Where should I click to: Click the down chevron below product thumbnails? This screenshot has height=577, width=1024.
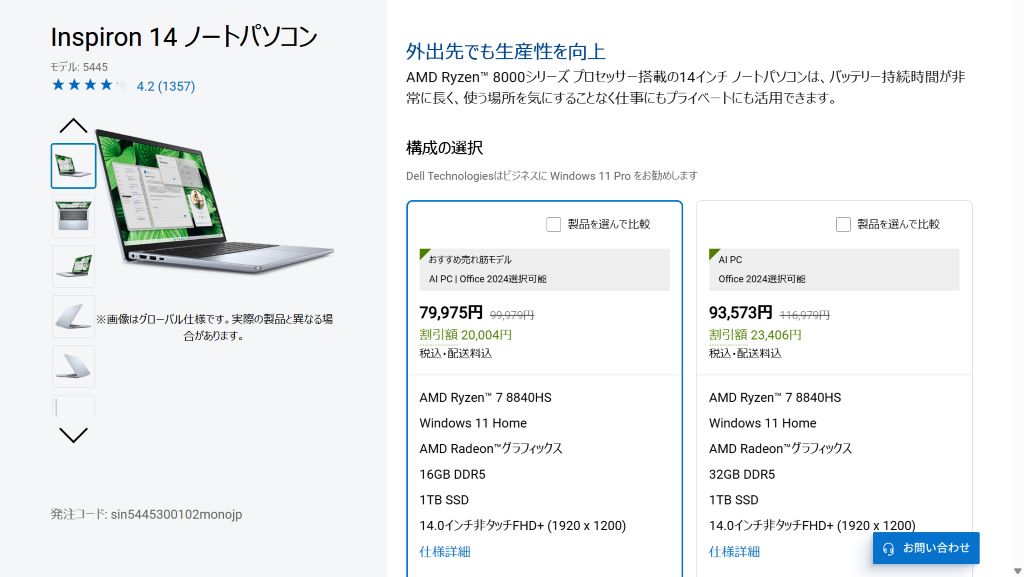pyautogui.click(x=73, y=435)
